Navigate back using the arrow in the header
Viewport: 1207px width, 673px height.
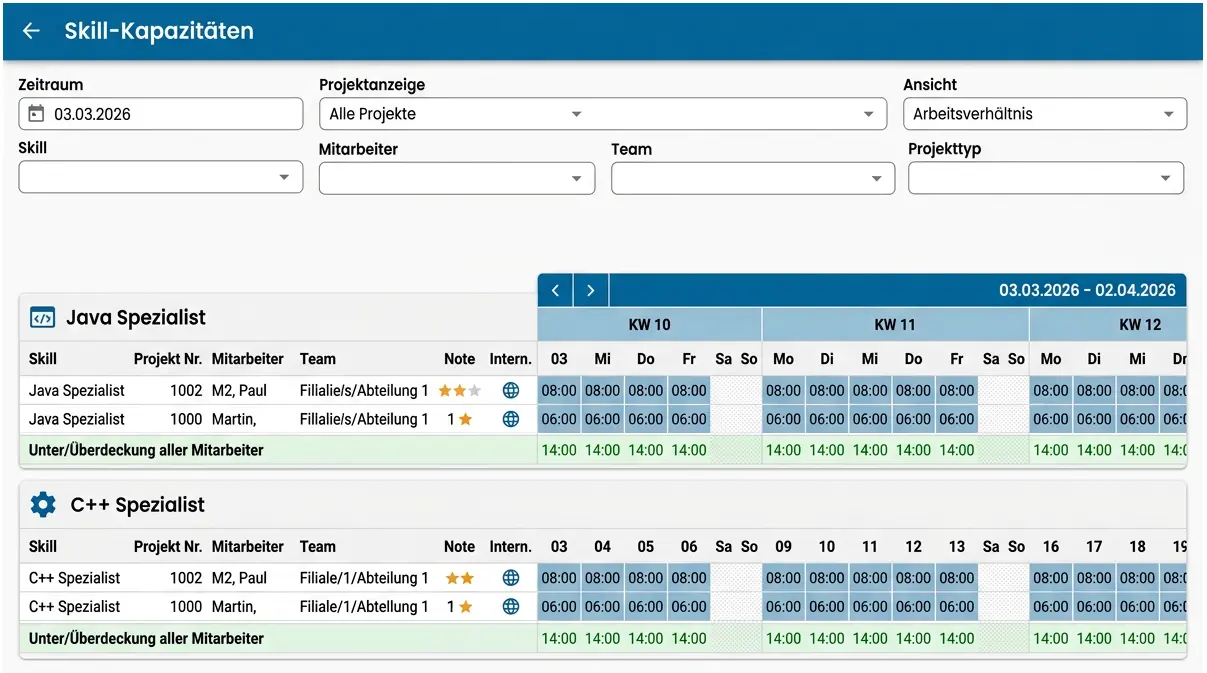(x=30, y=31)
